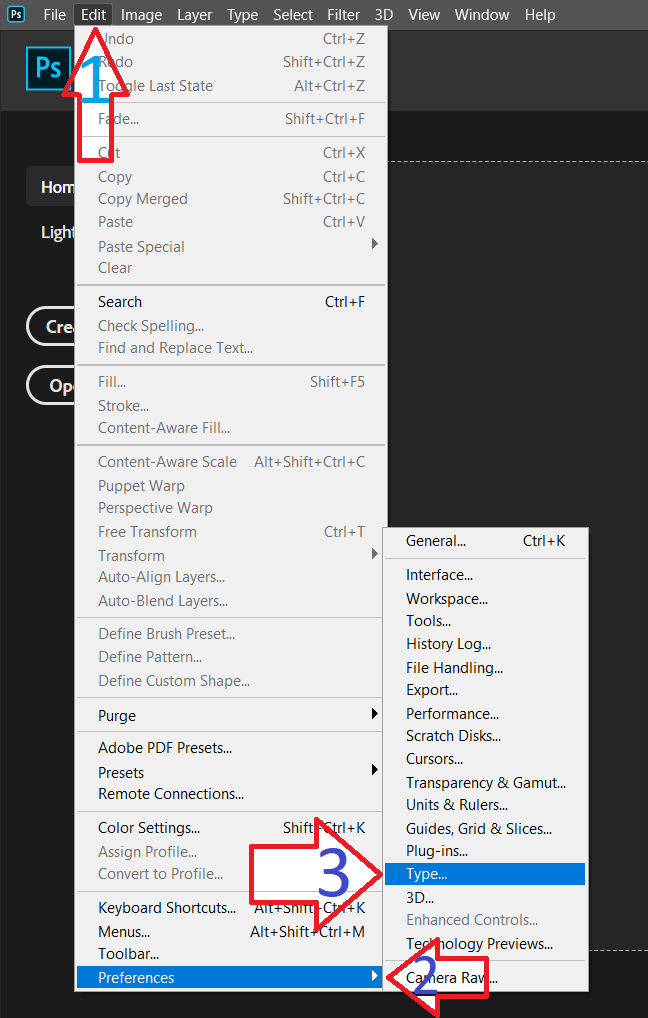This screenshot has height=1018, width=648.
Task: Expand the Purge submenu
Action: (x=231, y=715)
